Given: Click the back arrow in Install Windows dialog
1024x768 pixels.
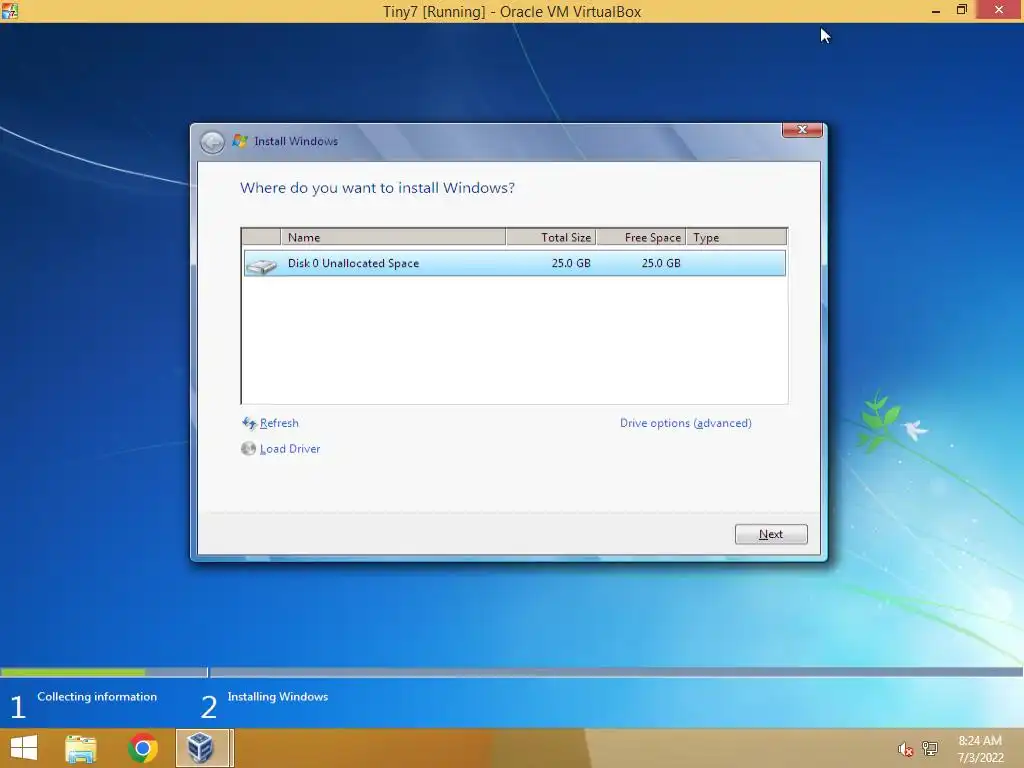Looking at the screenshot, I should [x=212, y=142].
